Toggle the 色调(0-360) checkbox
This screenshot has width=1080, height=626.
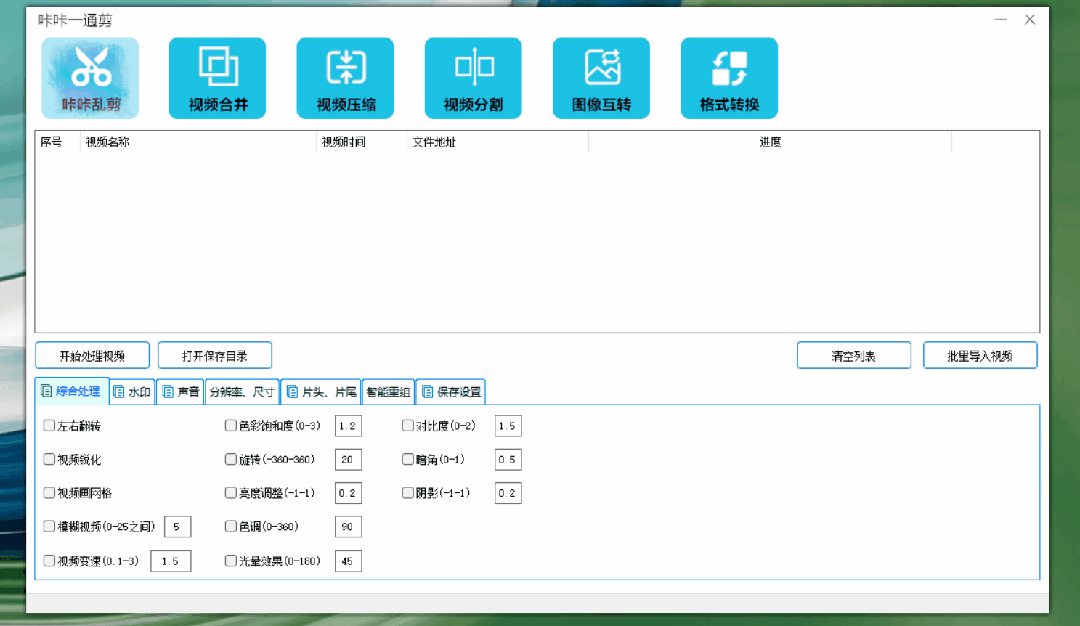click(231, 526)
